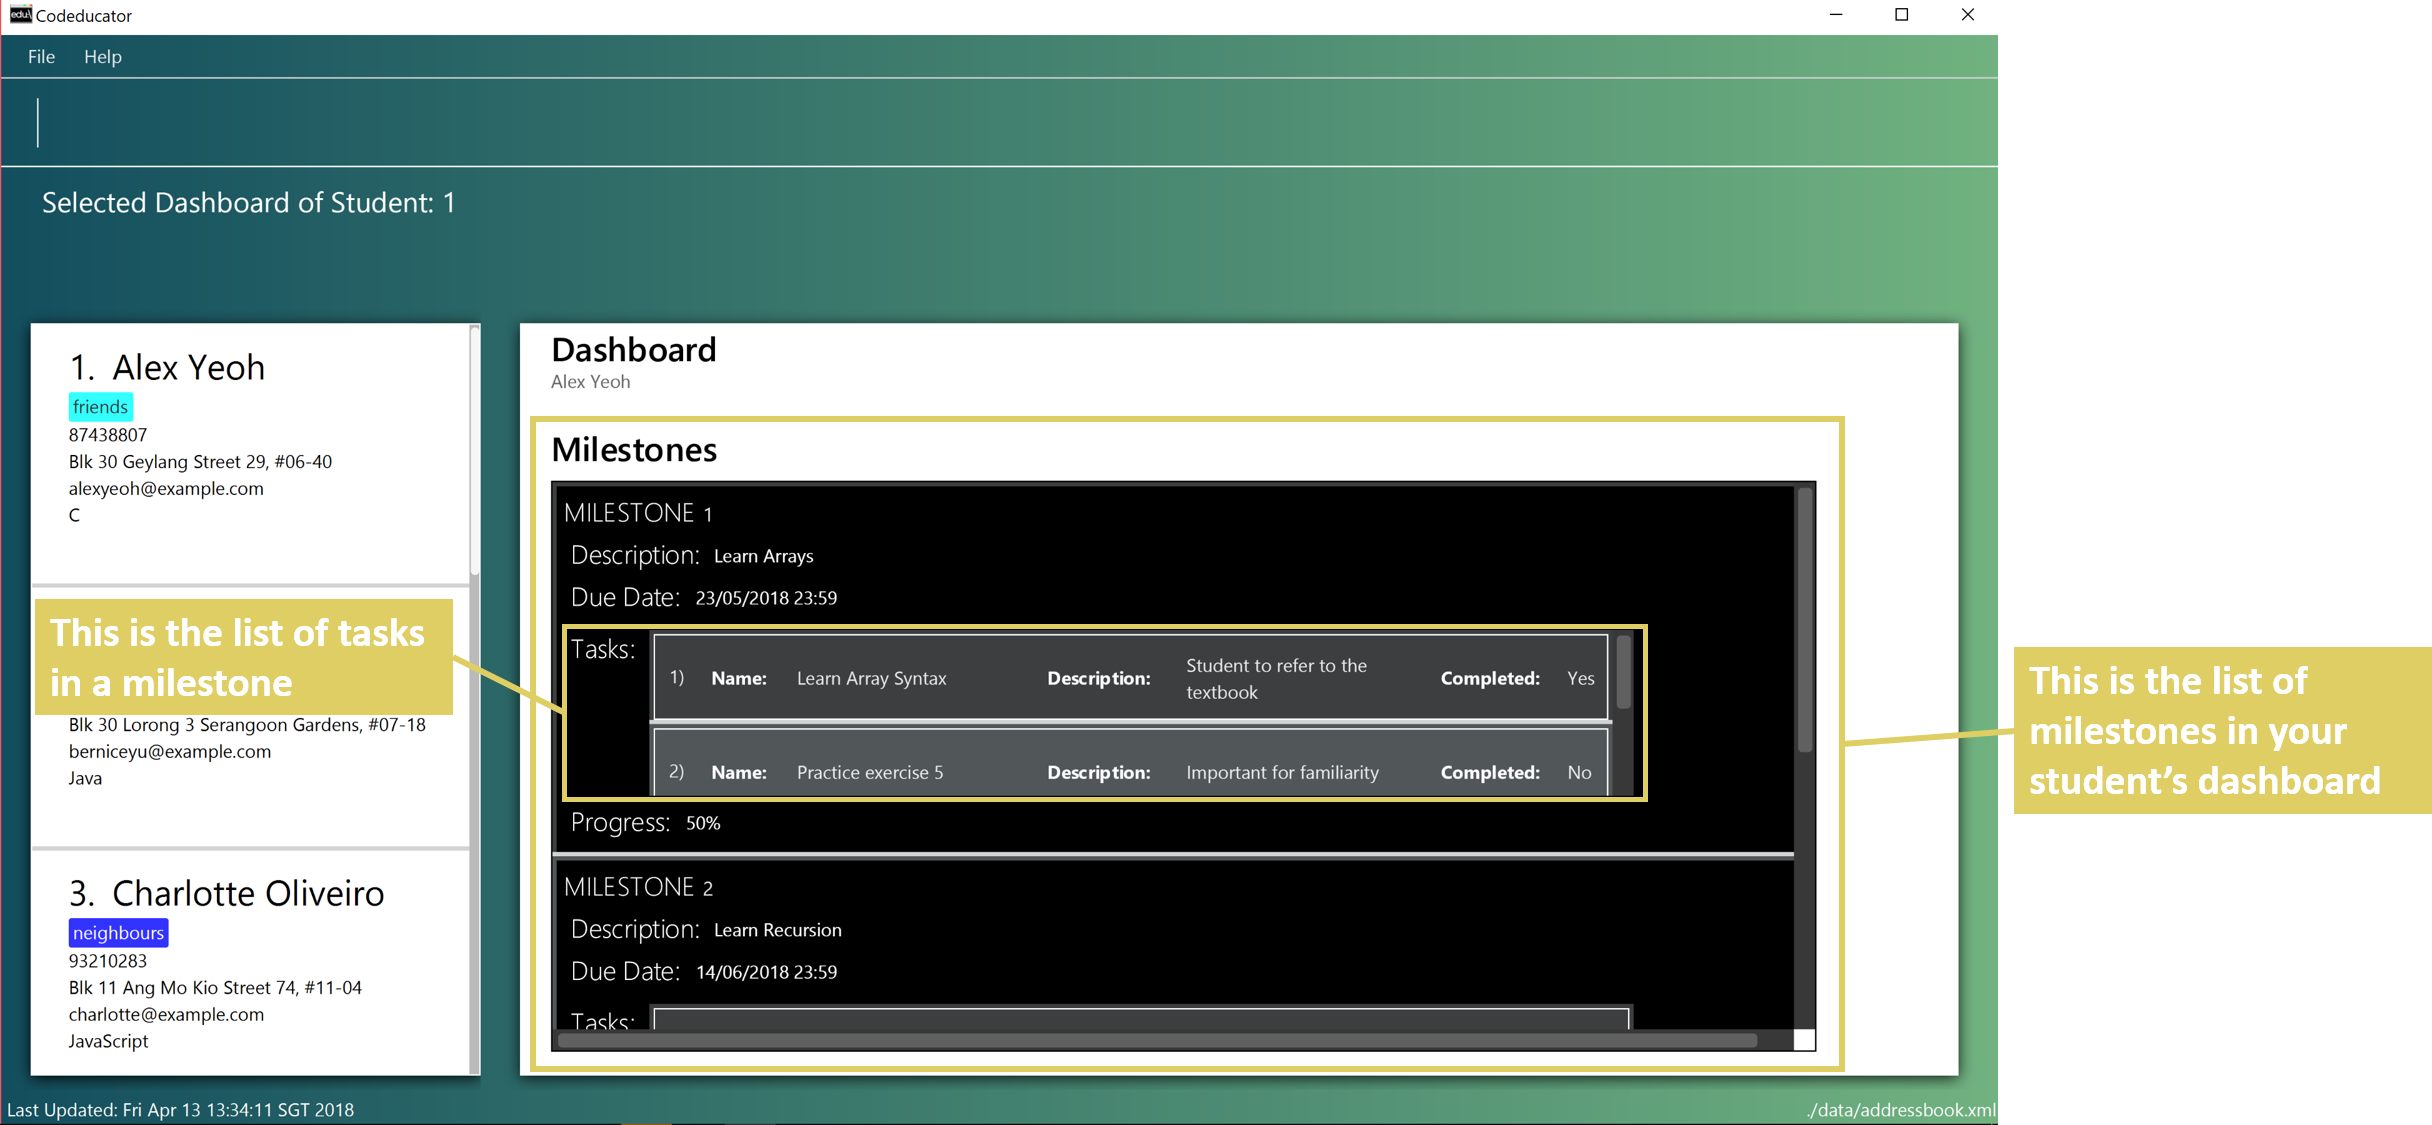Open the File menu
The image size is (2432, 1125).
click(x=41, y=57)
